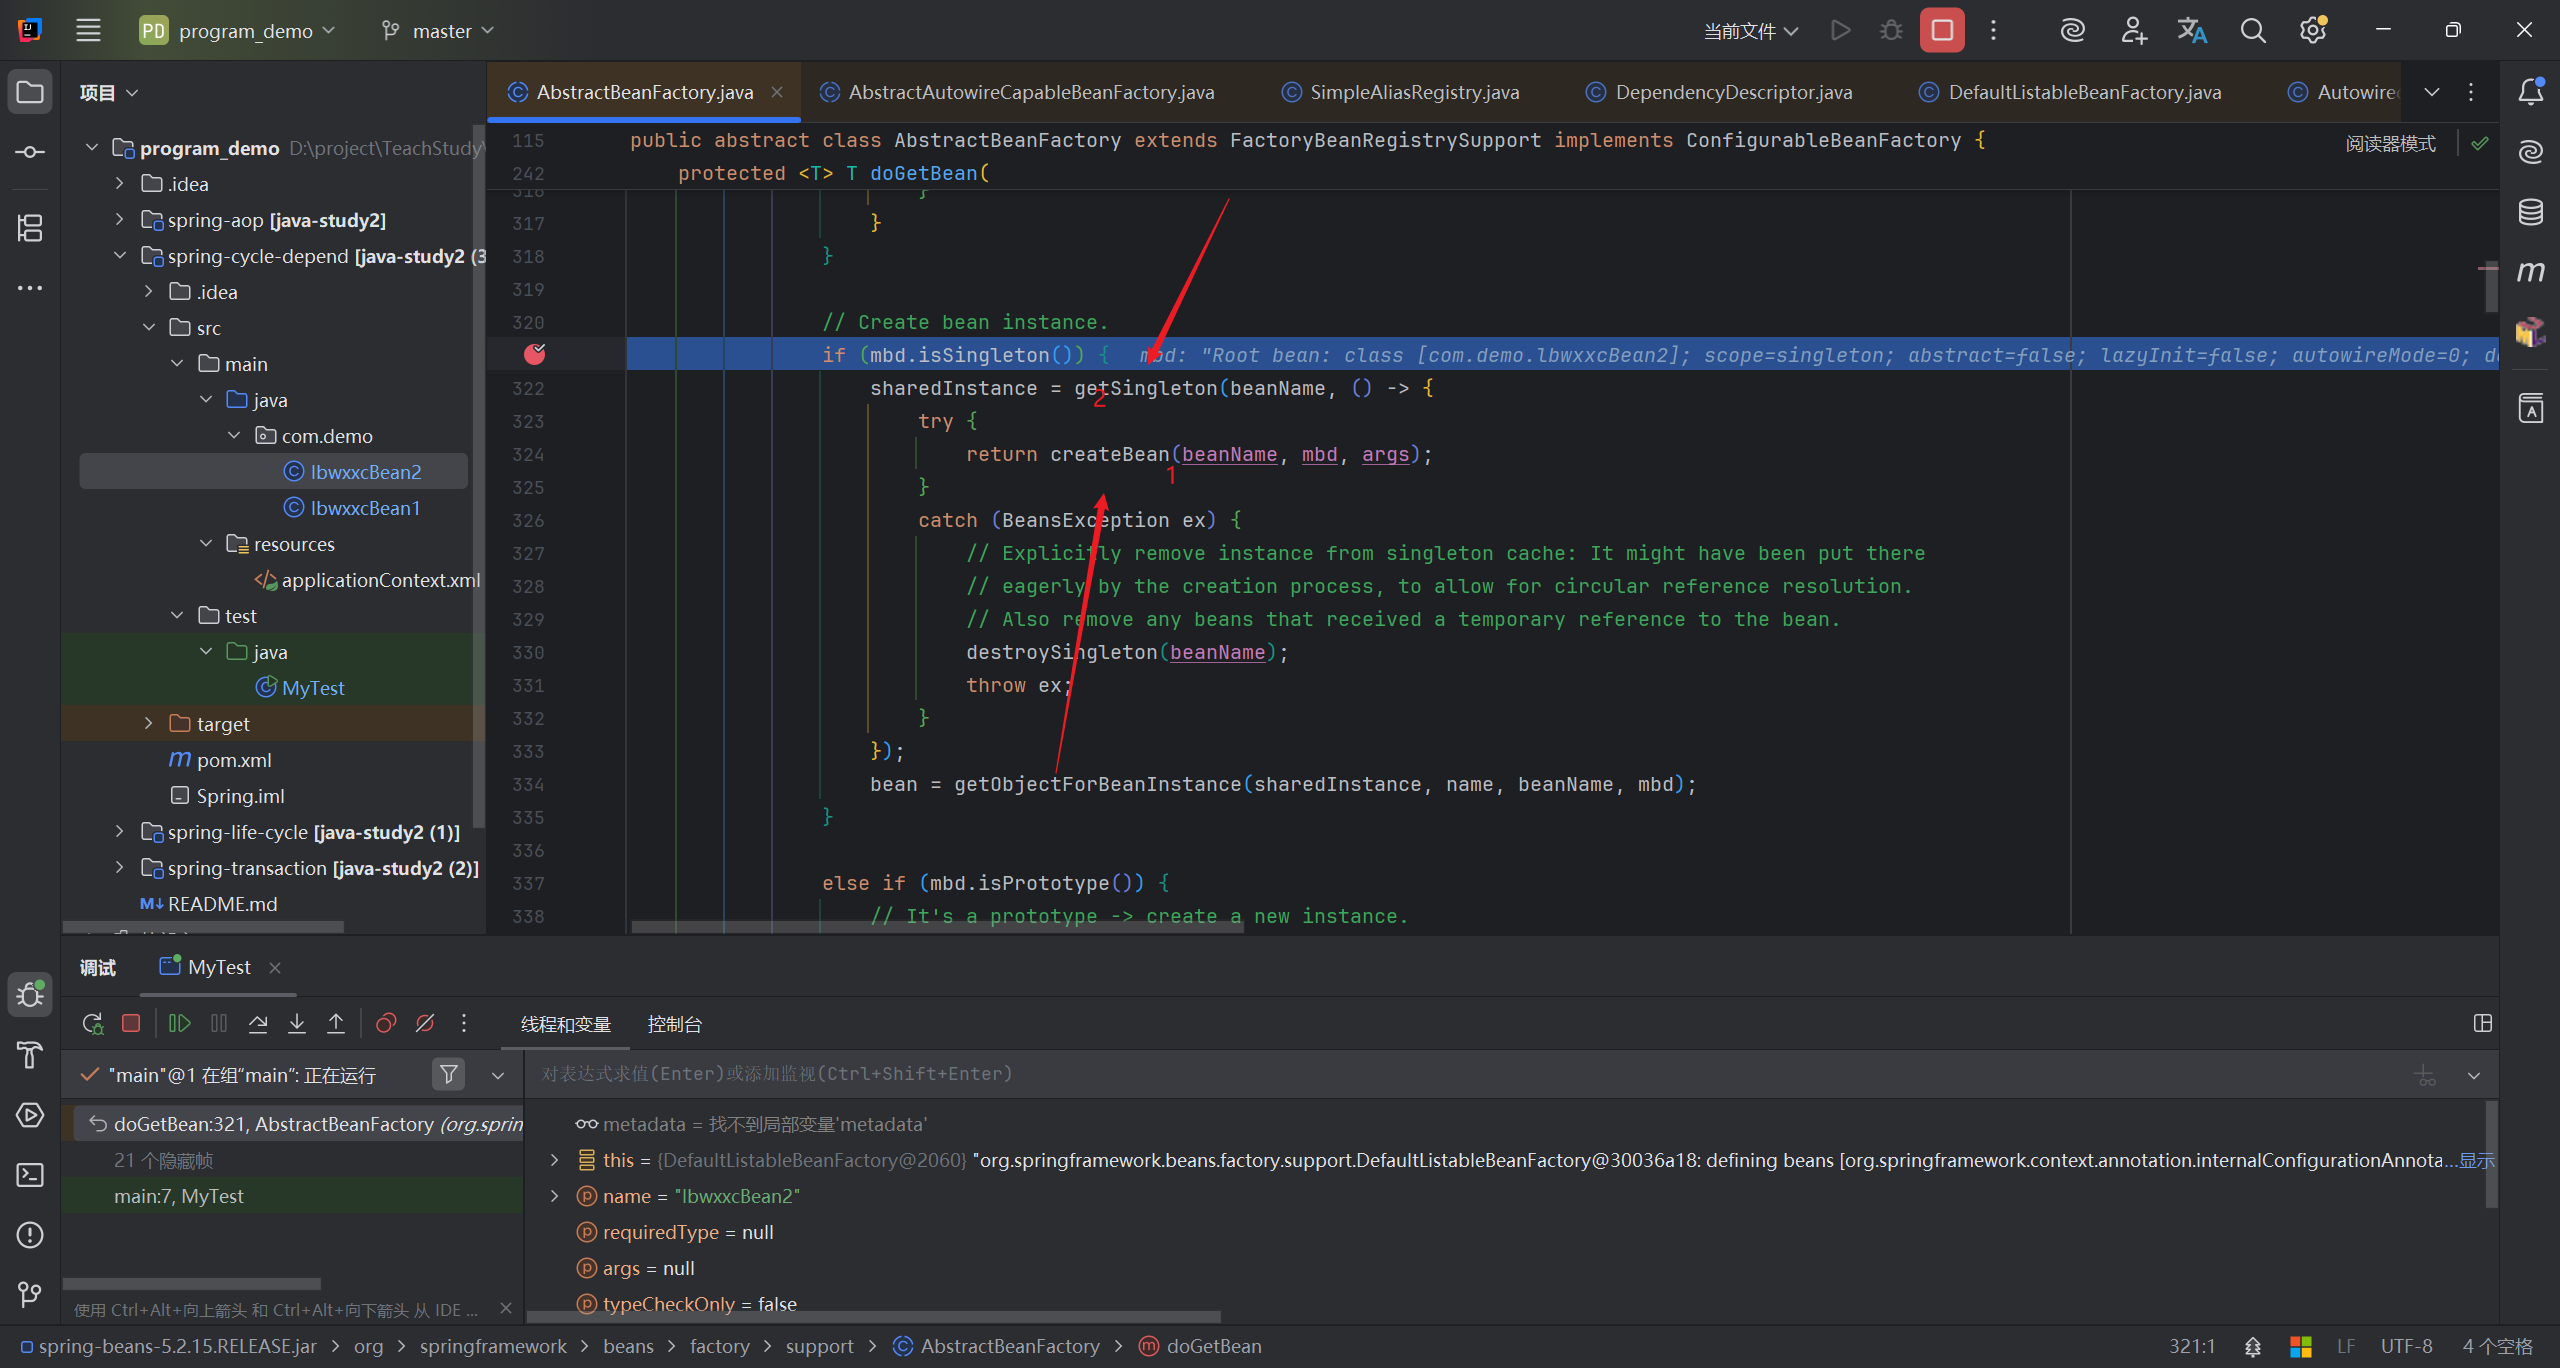The width and height of the screenshot is (2560, 1368).
Task: Expand the target folder in project tree
Action: 148,723
